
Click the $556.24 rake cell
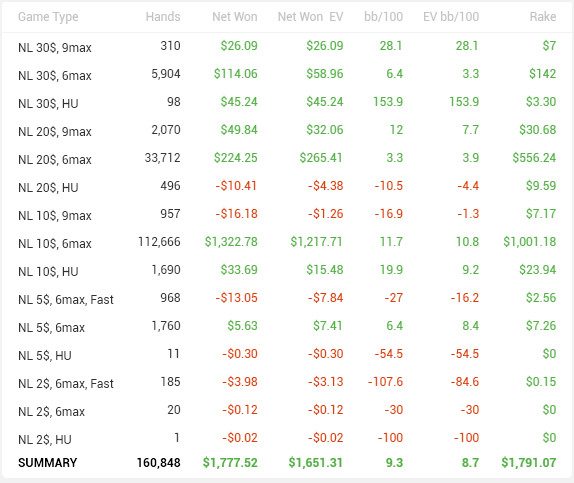coord(534,158)
